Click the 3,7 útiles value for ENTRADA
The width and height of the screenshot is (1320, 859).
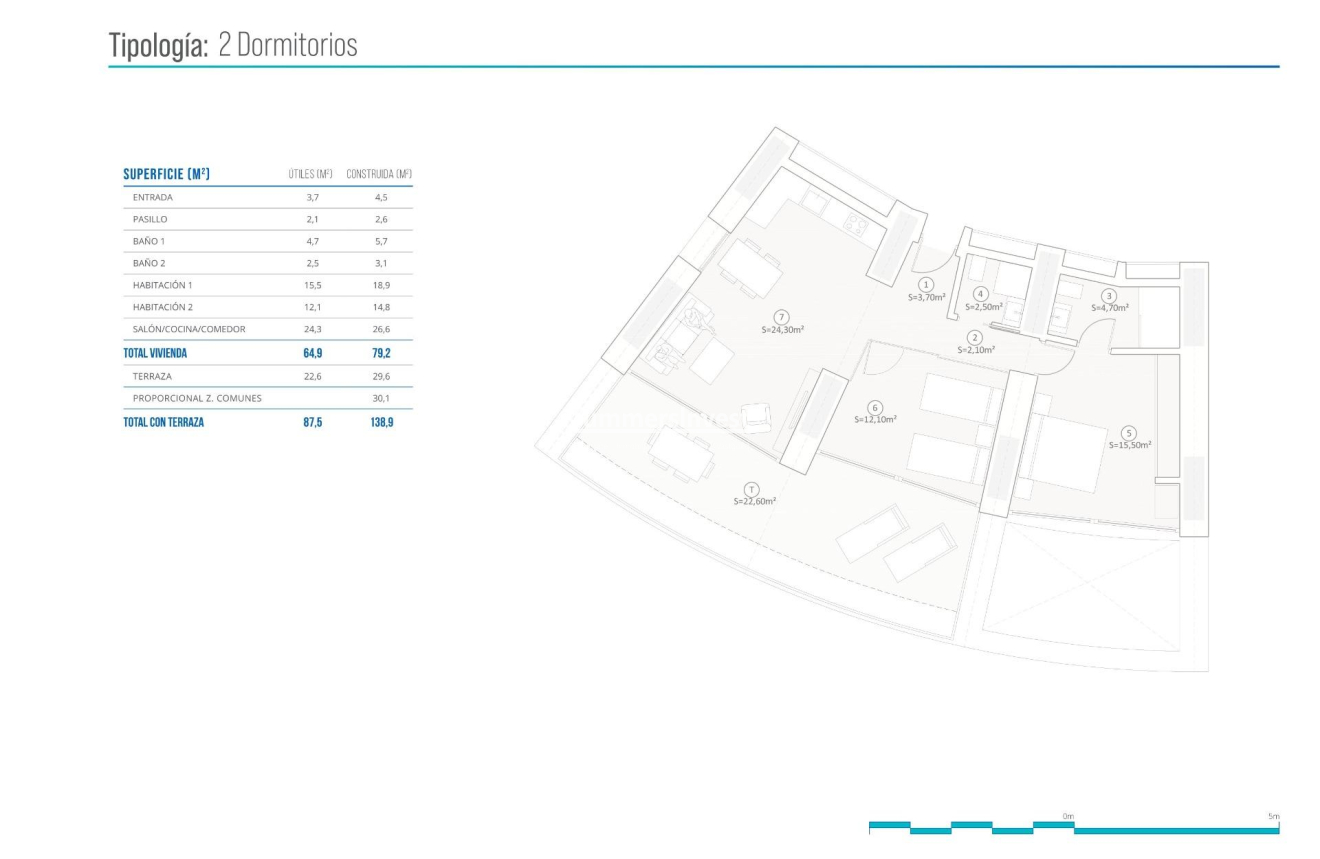point(312,197)
